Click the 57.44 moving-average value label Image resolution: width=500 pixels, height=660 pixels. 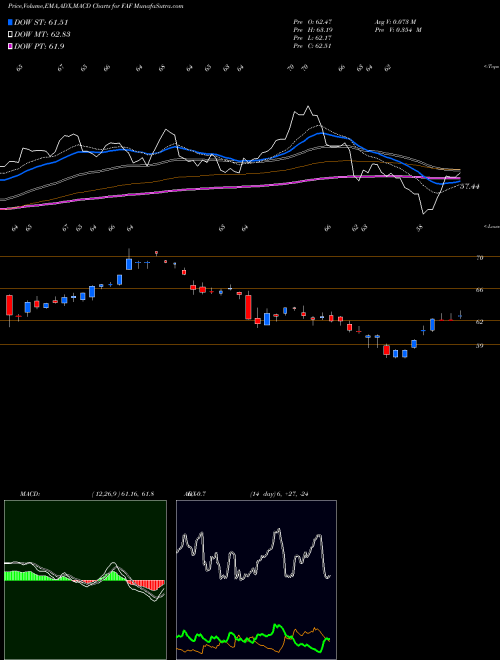tap(470, 186)
